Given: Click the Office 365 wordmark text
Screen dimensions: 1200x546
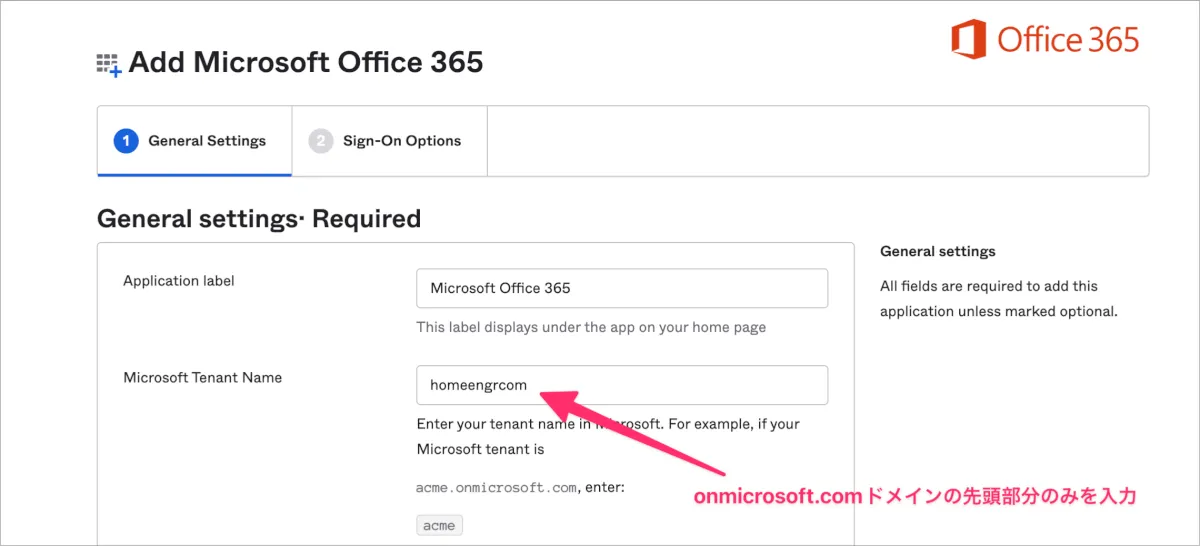Looking at the screenshot, I should tap(1068, 41).
